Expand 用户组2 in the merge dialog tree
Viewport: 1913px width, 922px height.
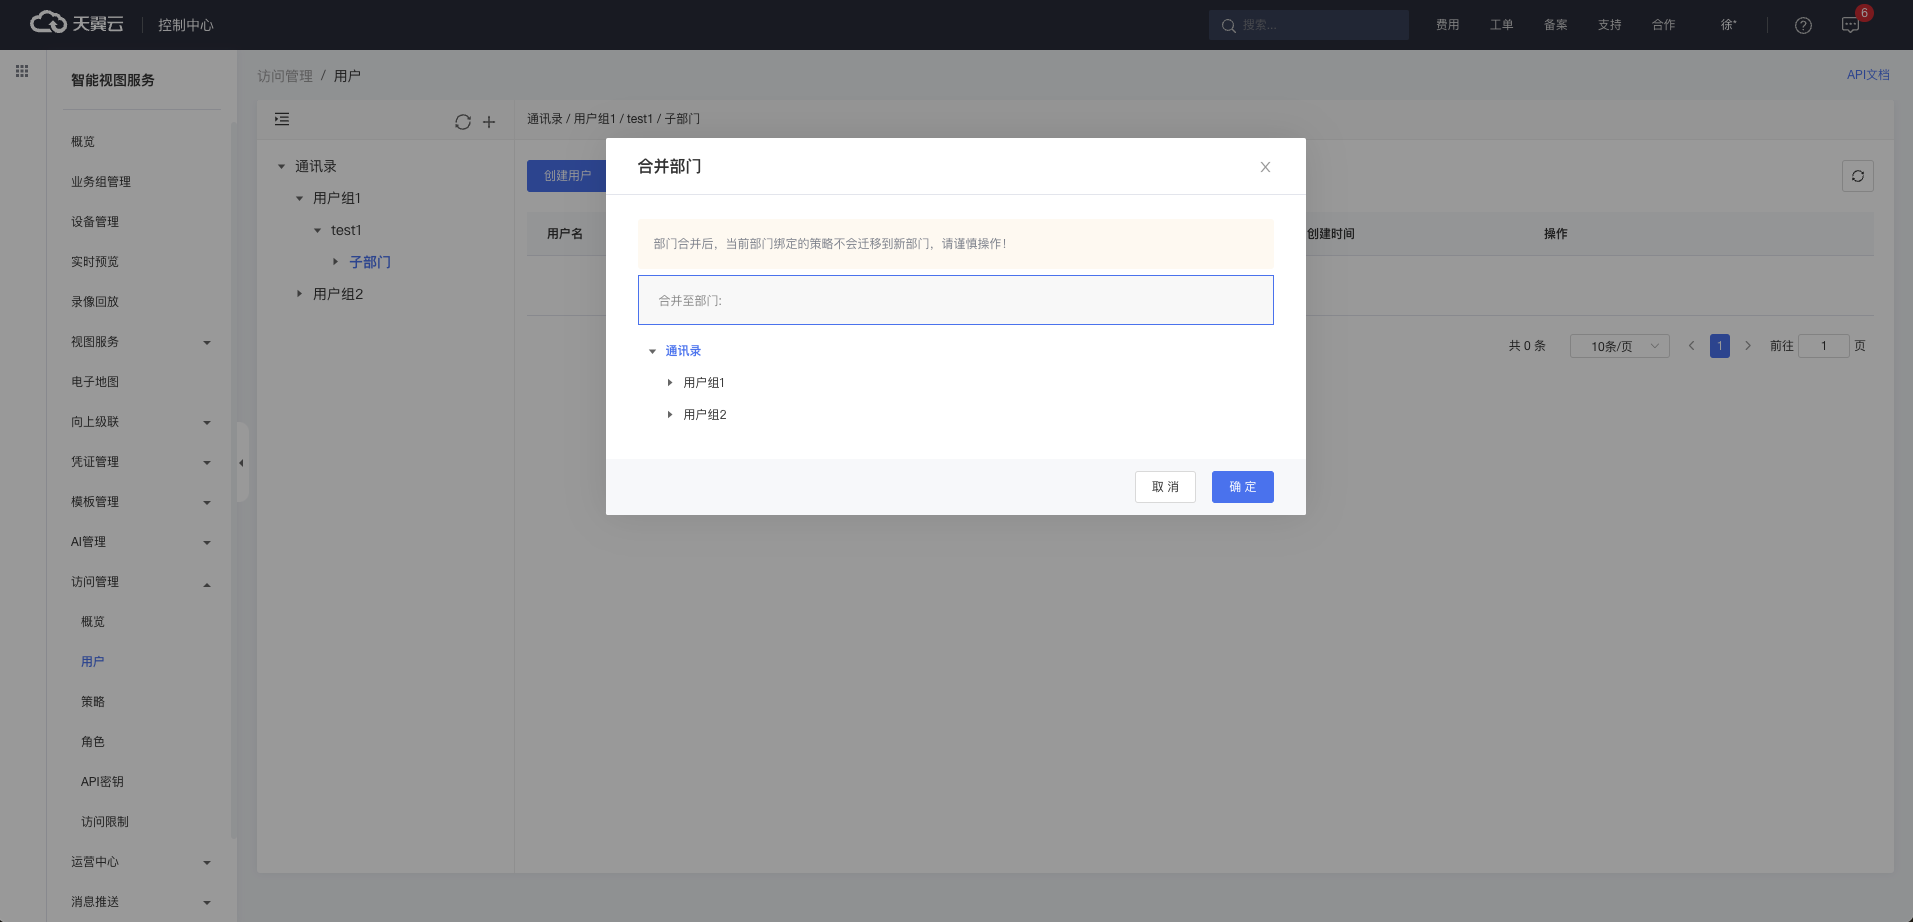670,415
